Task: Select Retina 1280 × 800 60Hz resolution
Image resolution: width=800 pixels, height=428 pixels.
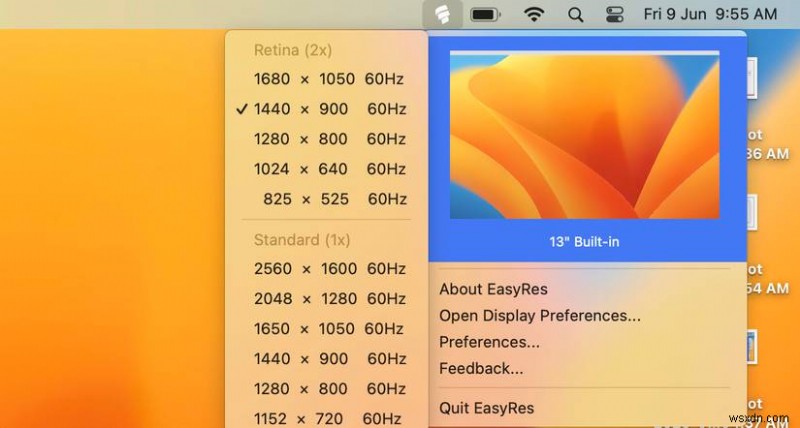Action: [327, 139]
